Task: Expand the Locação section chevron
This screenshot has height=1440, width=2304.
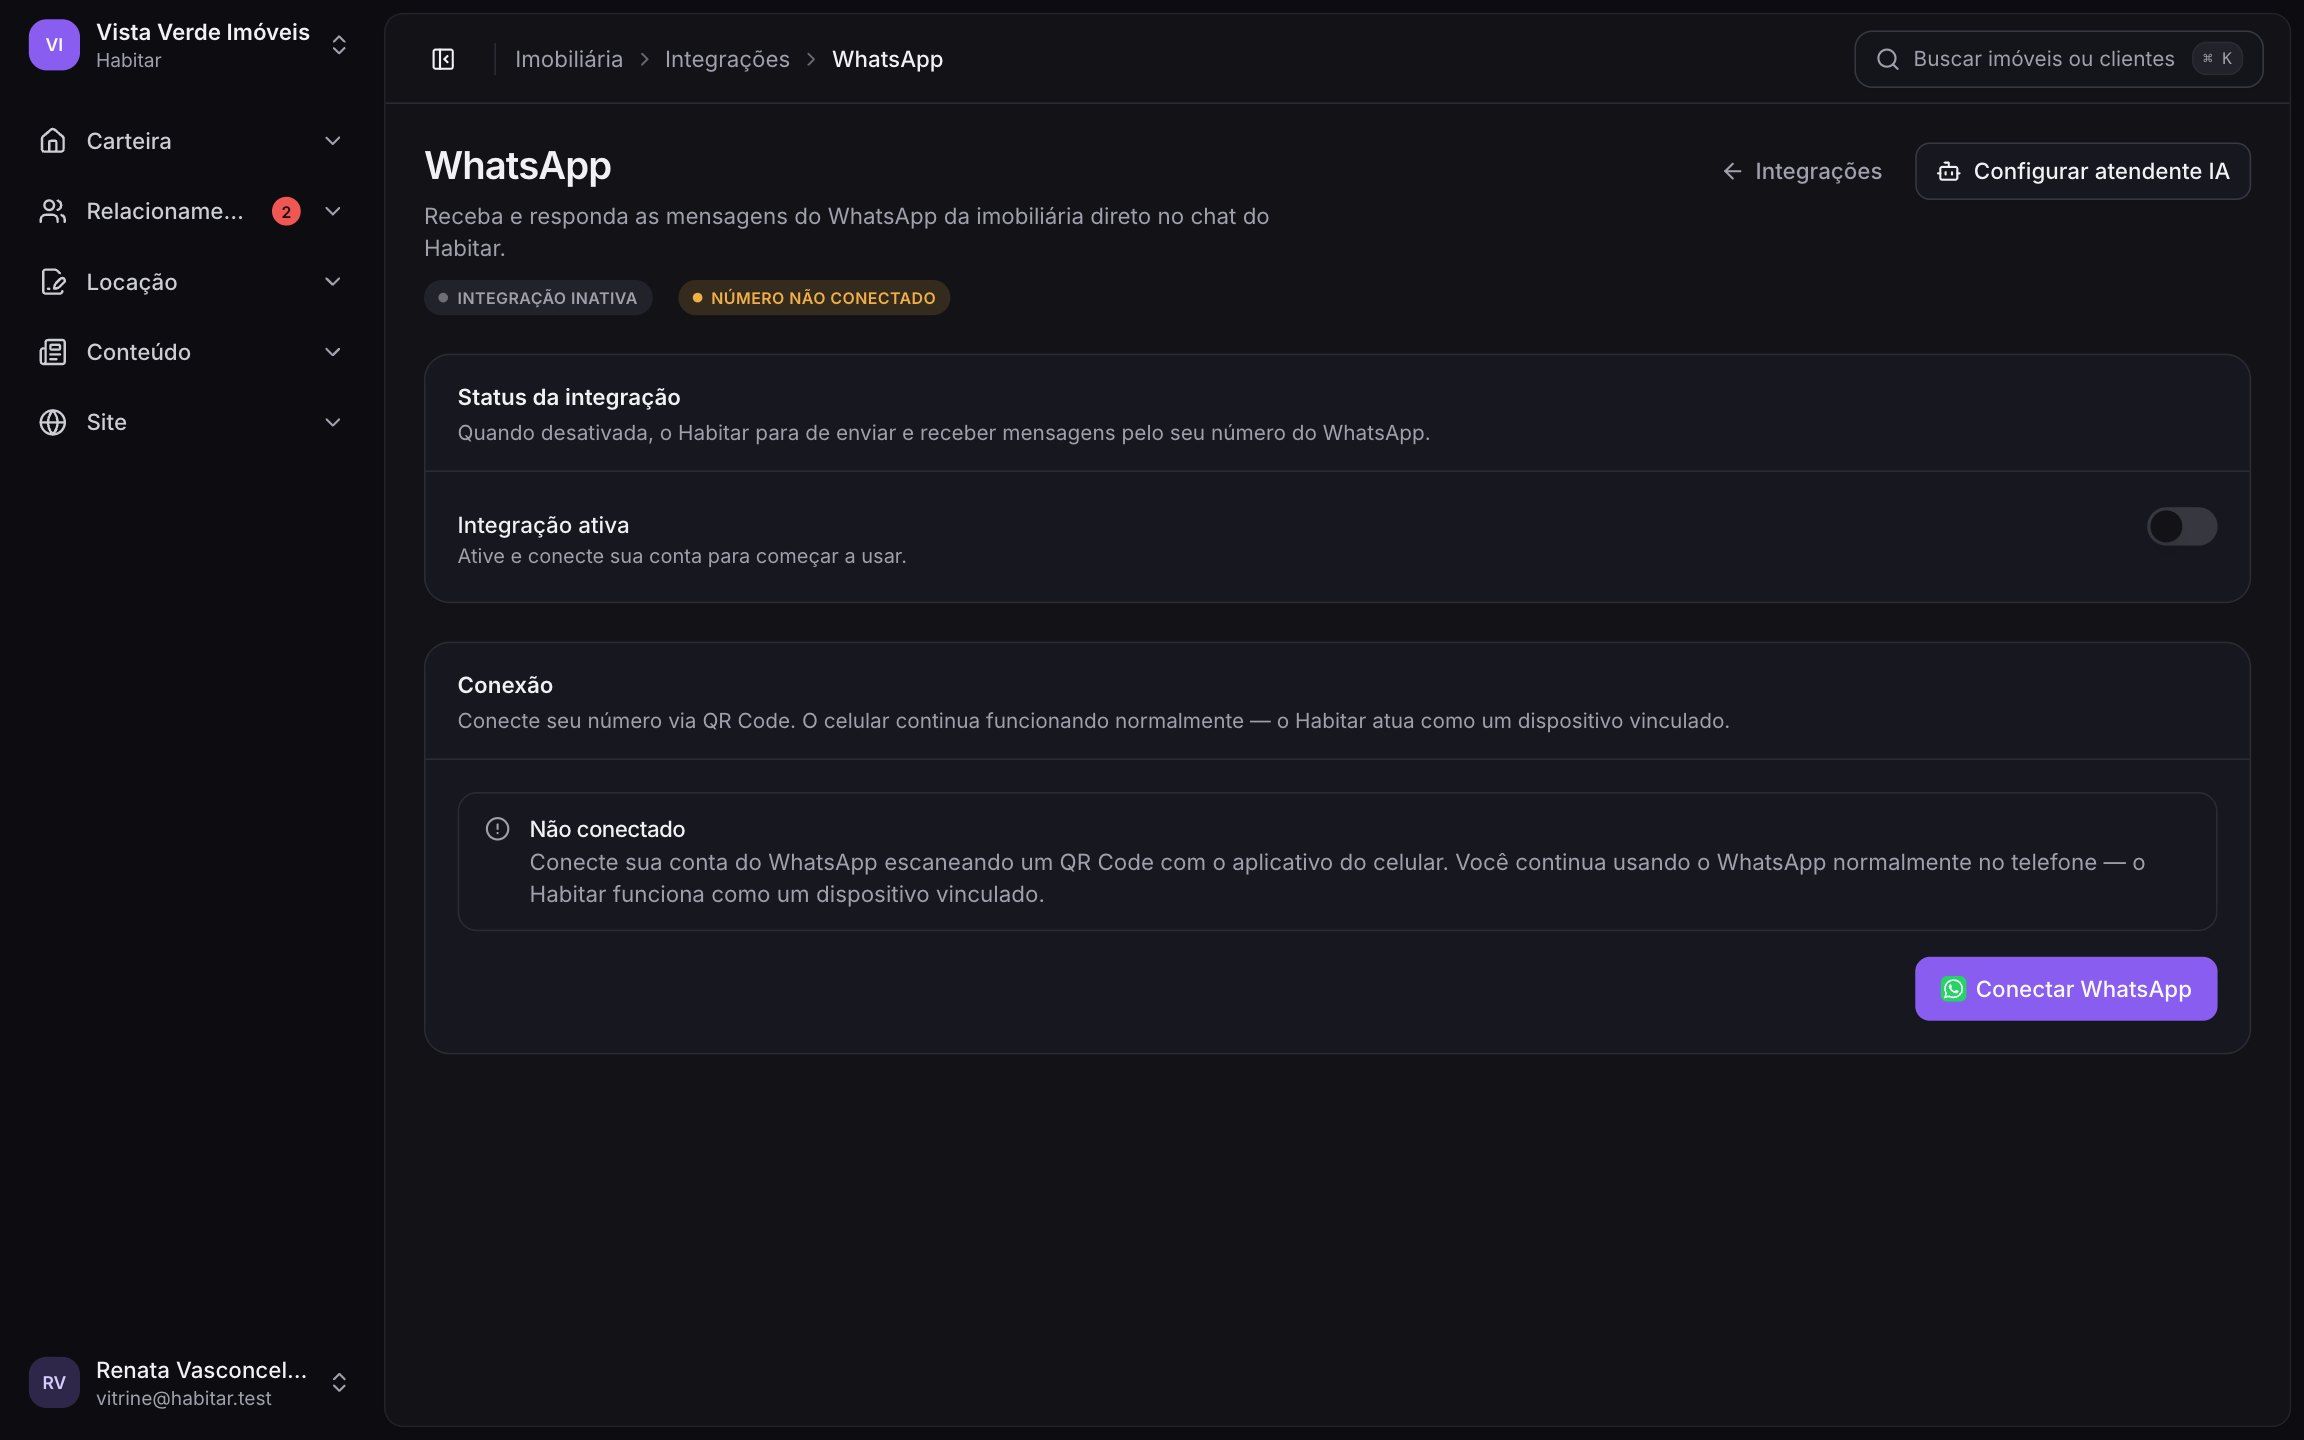Action: (x=333, y=282)
